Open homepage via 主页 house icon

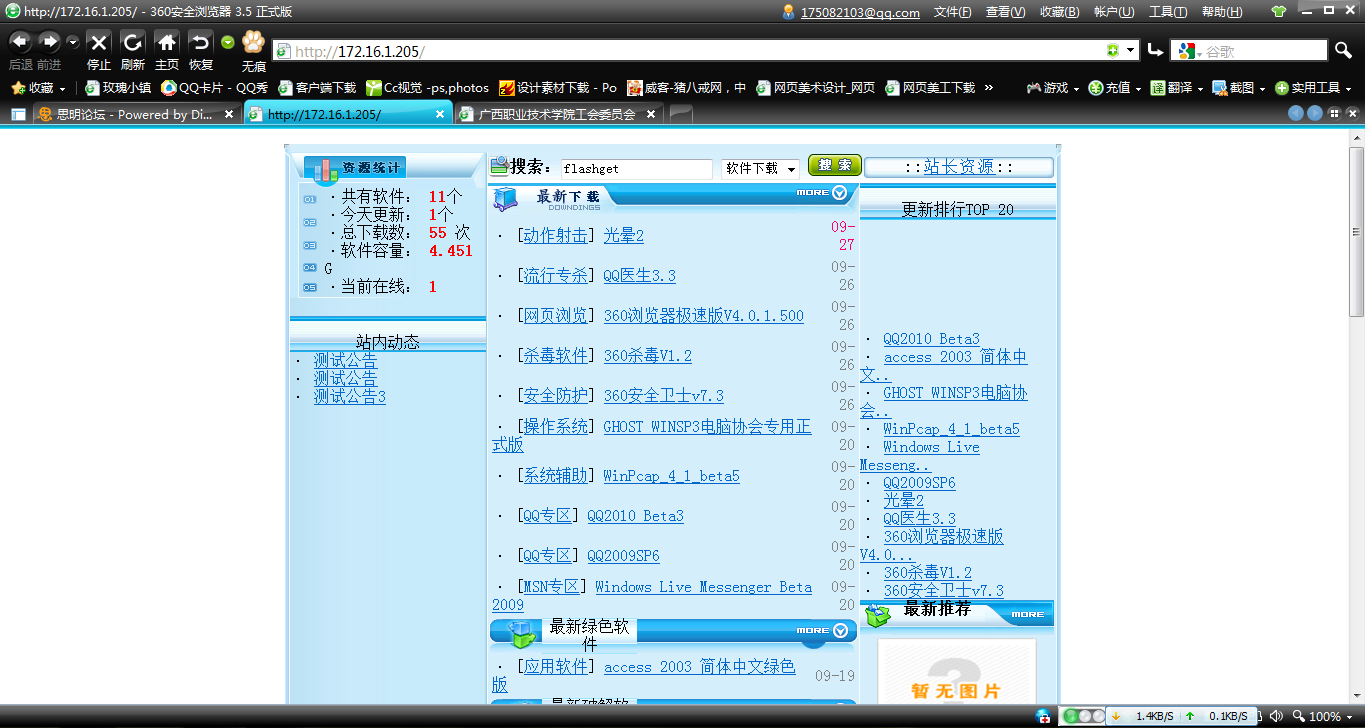(167, 42)
